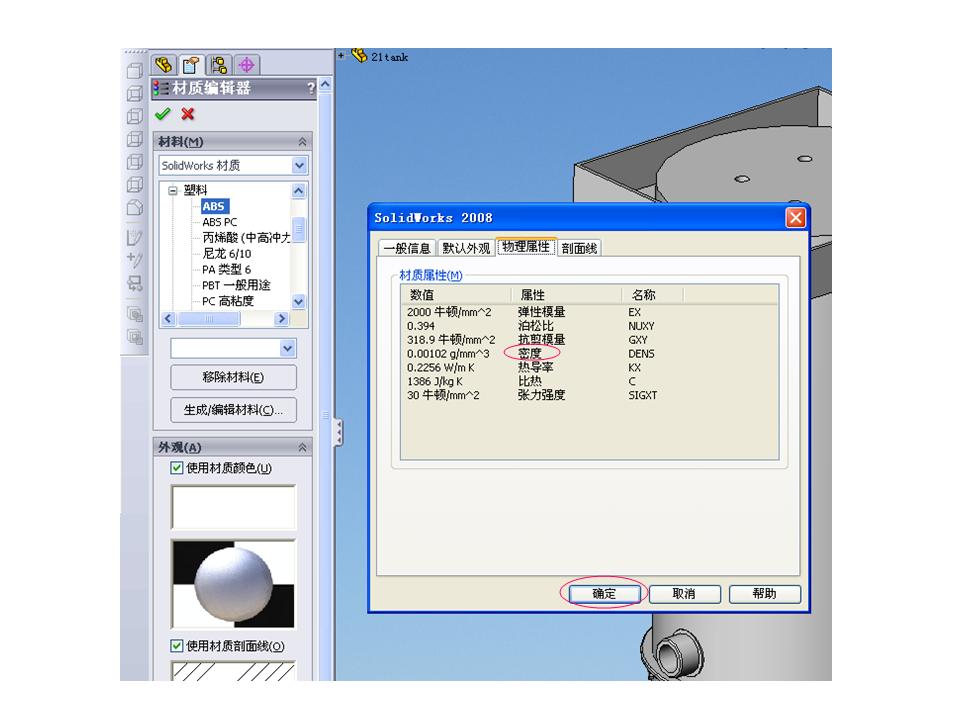Collapse the 塑料 tree node
The width and height of the screenshot is (960, 720).
pyautogui.click(x=173, y=190)
